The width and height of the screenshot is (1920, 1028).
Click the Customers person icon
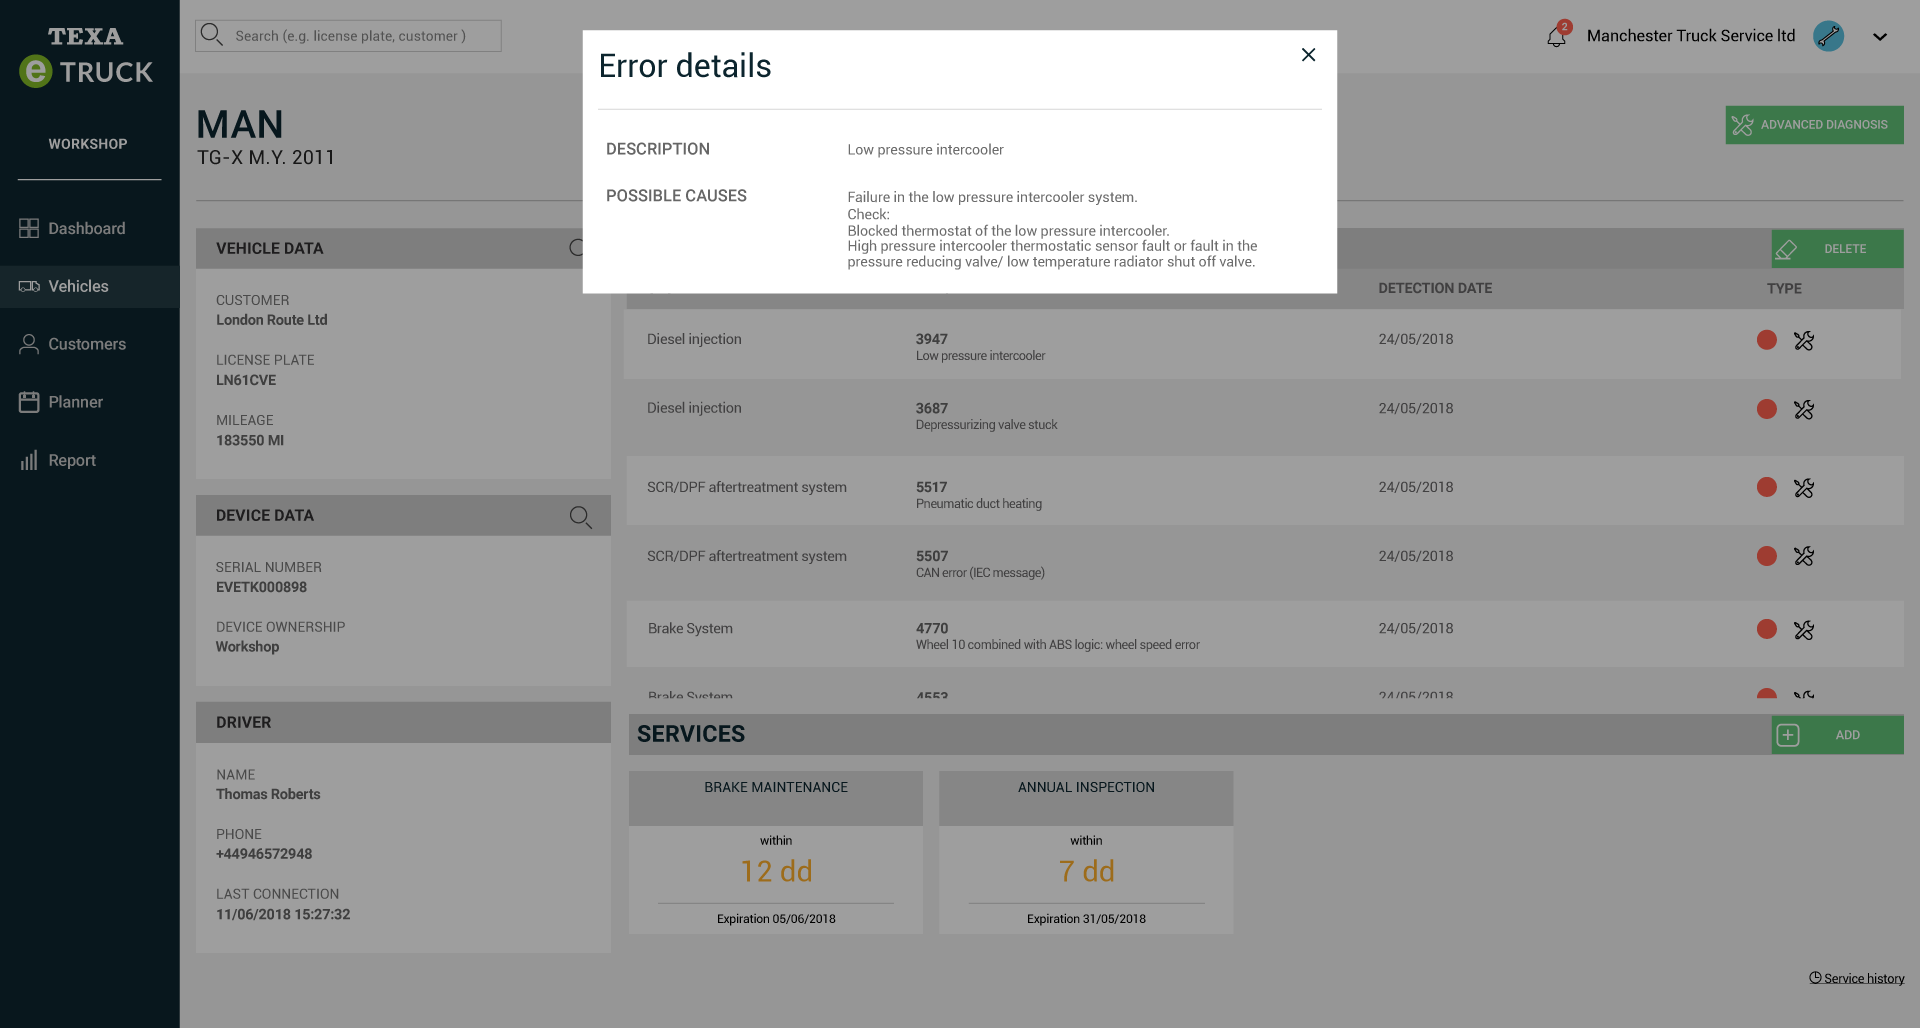[x=29, y=344]
